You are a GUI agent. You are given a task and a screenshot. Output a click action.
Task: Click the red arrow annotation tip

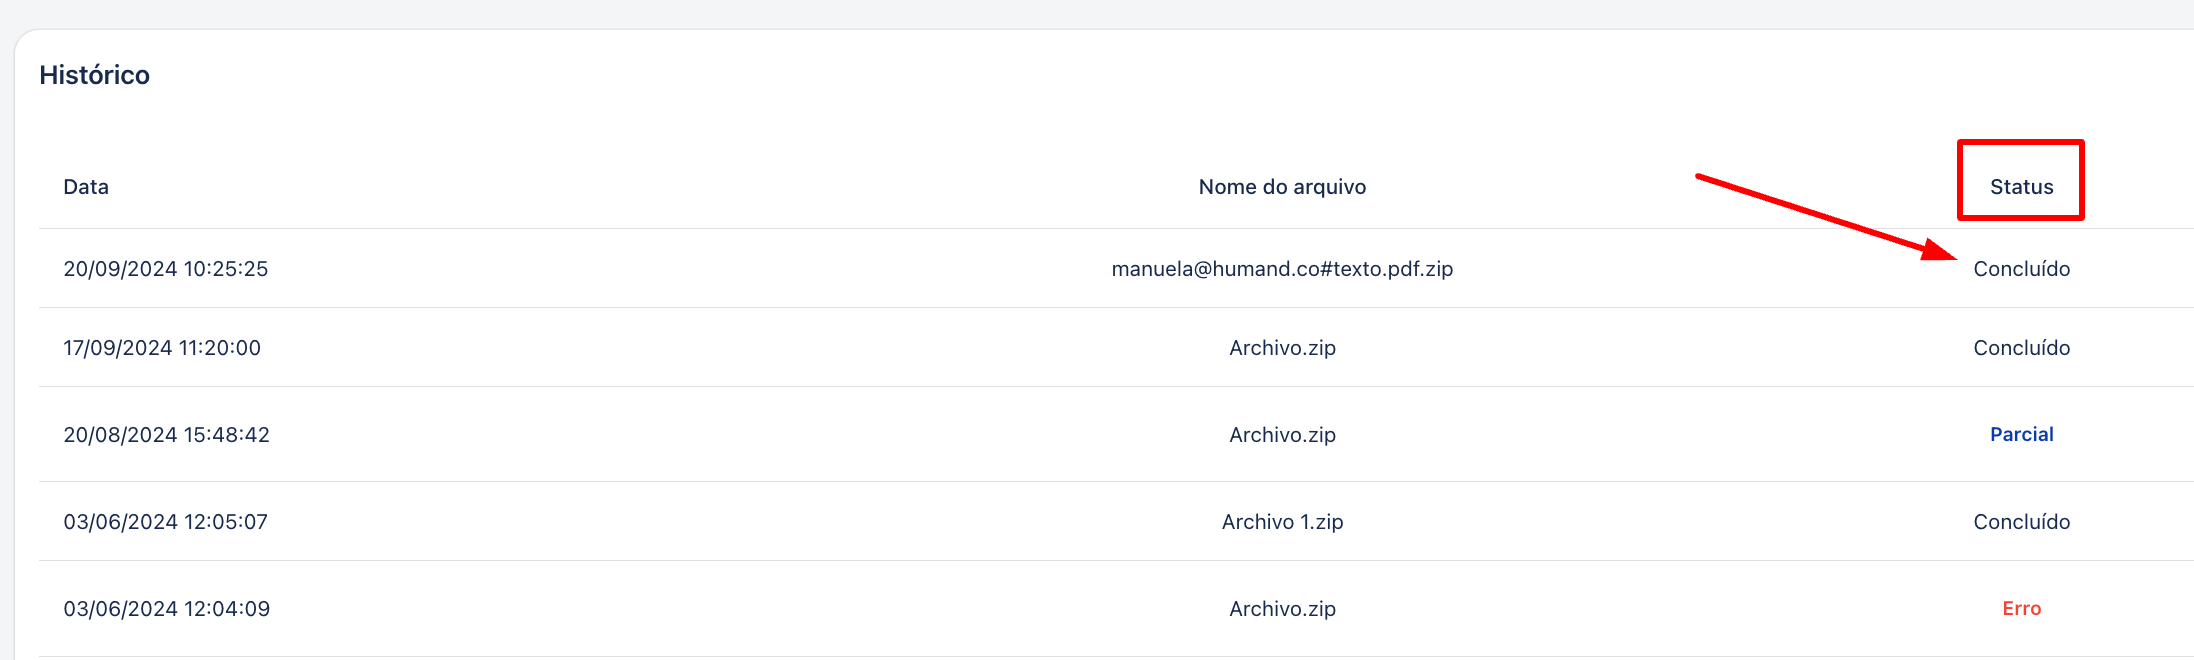coord(1952,257)
